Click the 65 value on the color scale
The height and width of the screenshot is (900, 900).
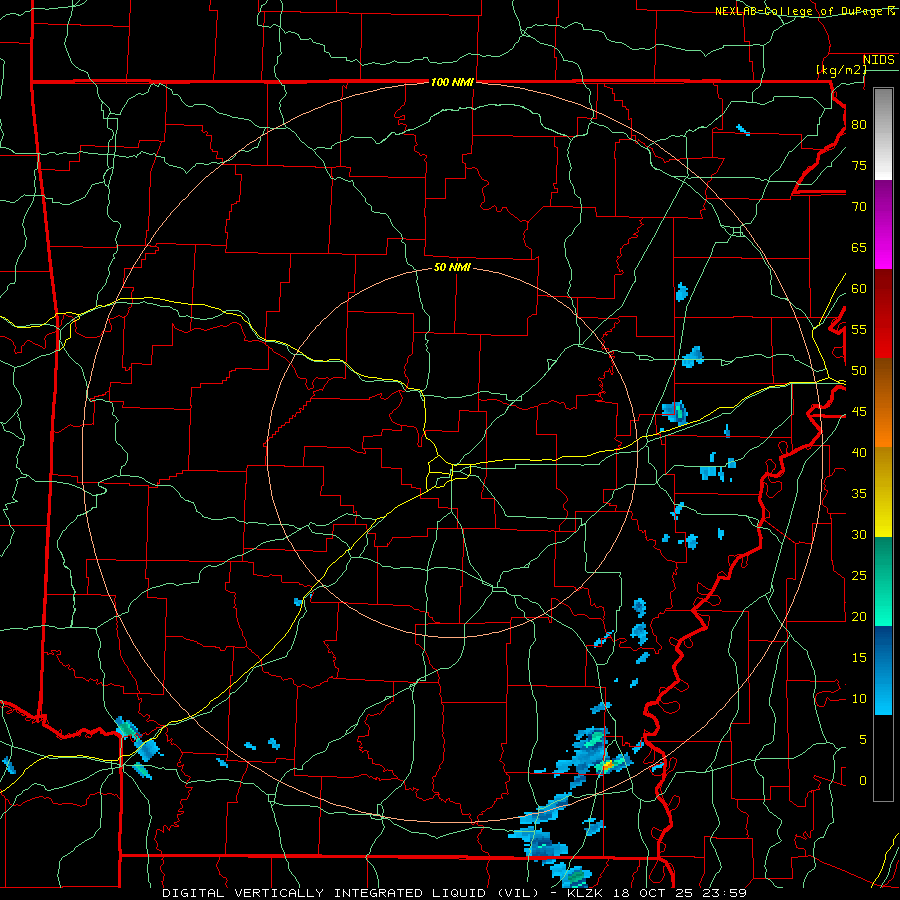tap(859, 247)
